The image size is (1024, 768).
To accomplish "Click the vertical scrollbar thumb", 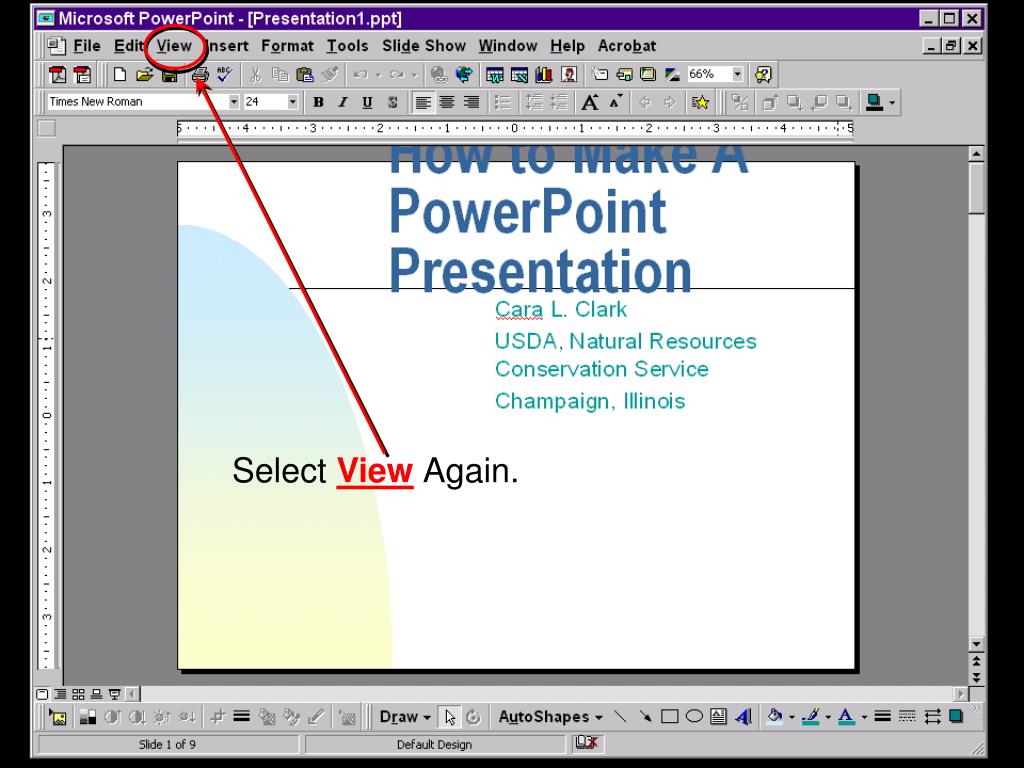I will tap(976, 188).
